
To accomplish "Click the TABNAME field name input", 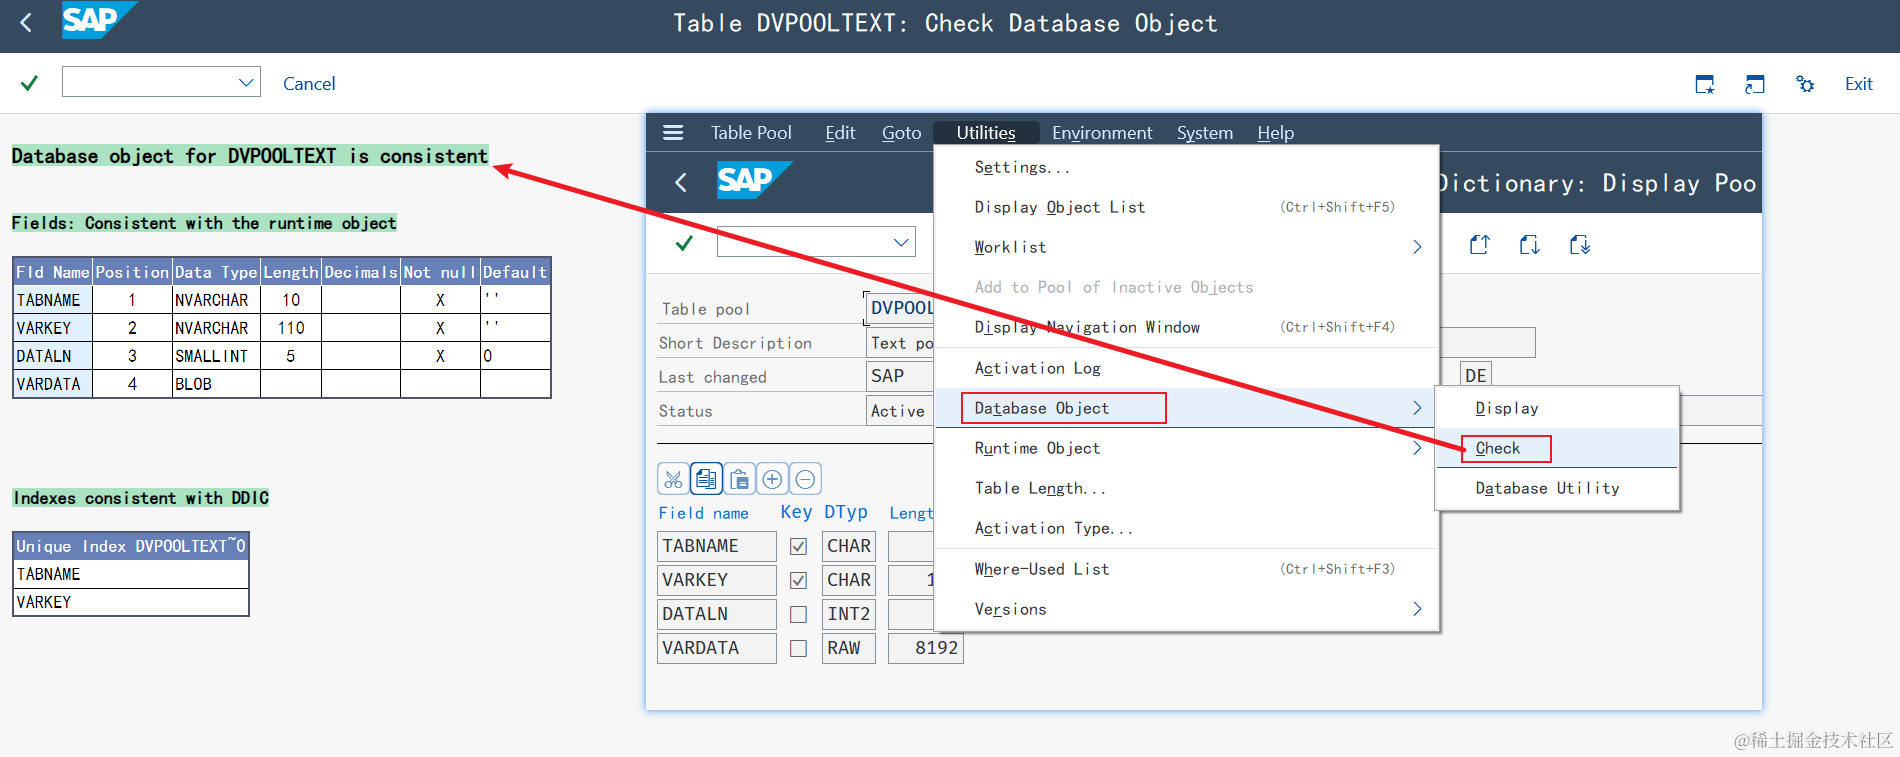I will point(717,546).
